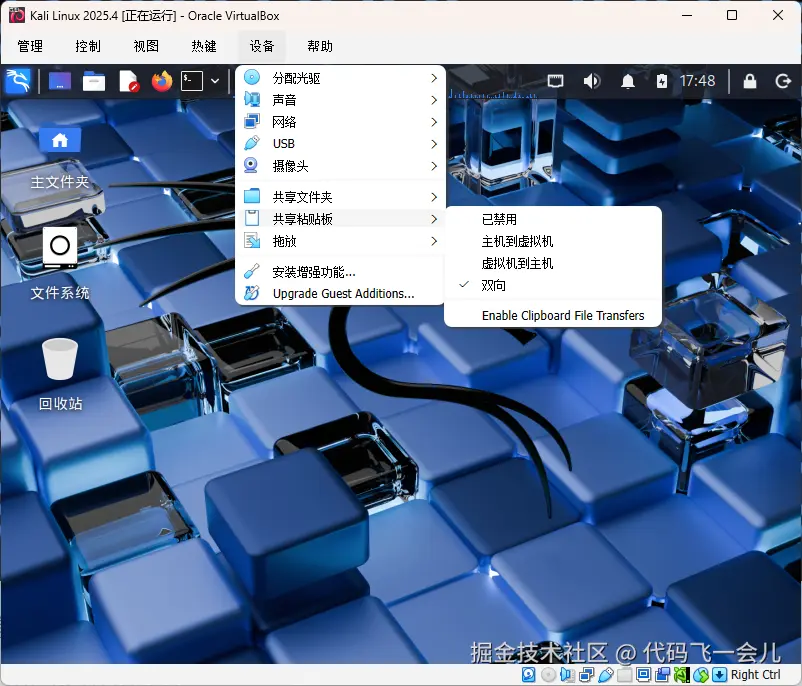
Task: Open the Kali dragon applications menu
Action: 18,81
